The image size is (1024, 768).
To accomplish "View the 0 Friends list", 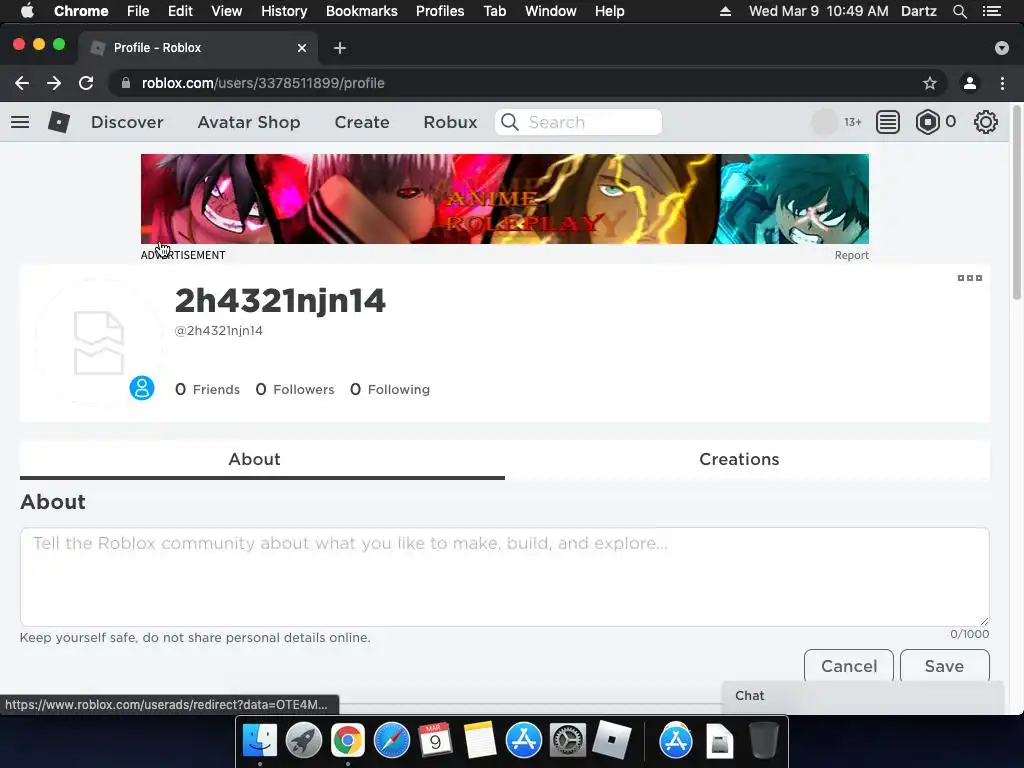I will click(x=207, y=389).
